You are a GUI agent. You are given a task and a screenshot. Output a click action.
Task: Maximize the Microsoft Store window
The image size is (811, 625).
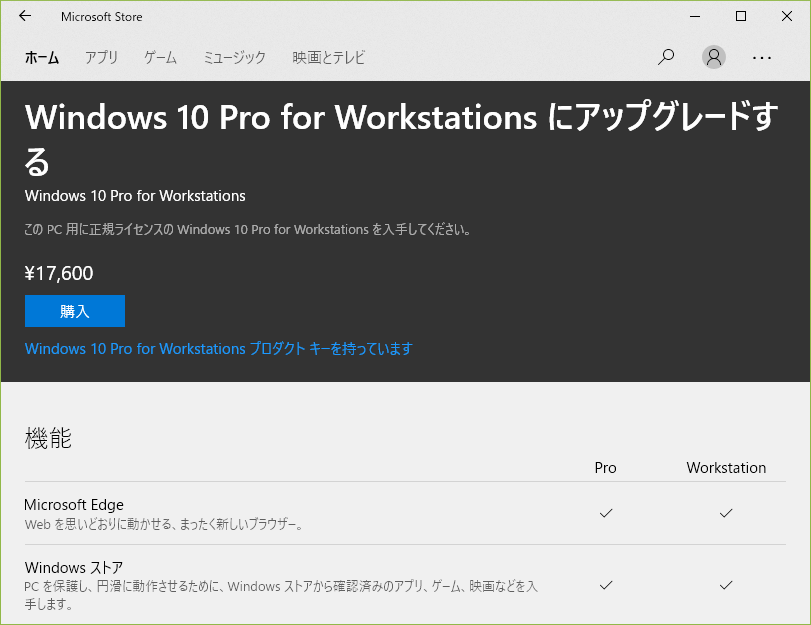click(x=741, y=17)
